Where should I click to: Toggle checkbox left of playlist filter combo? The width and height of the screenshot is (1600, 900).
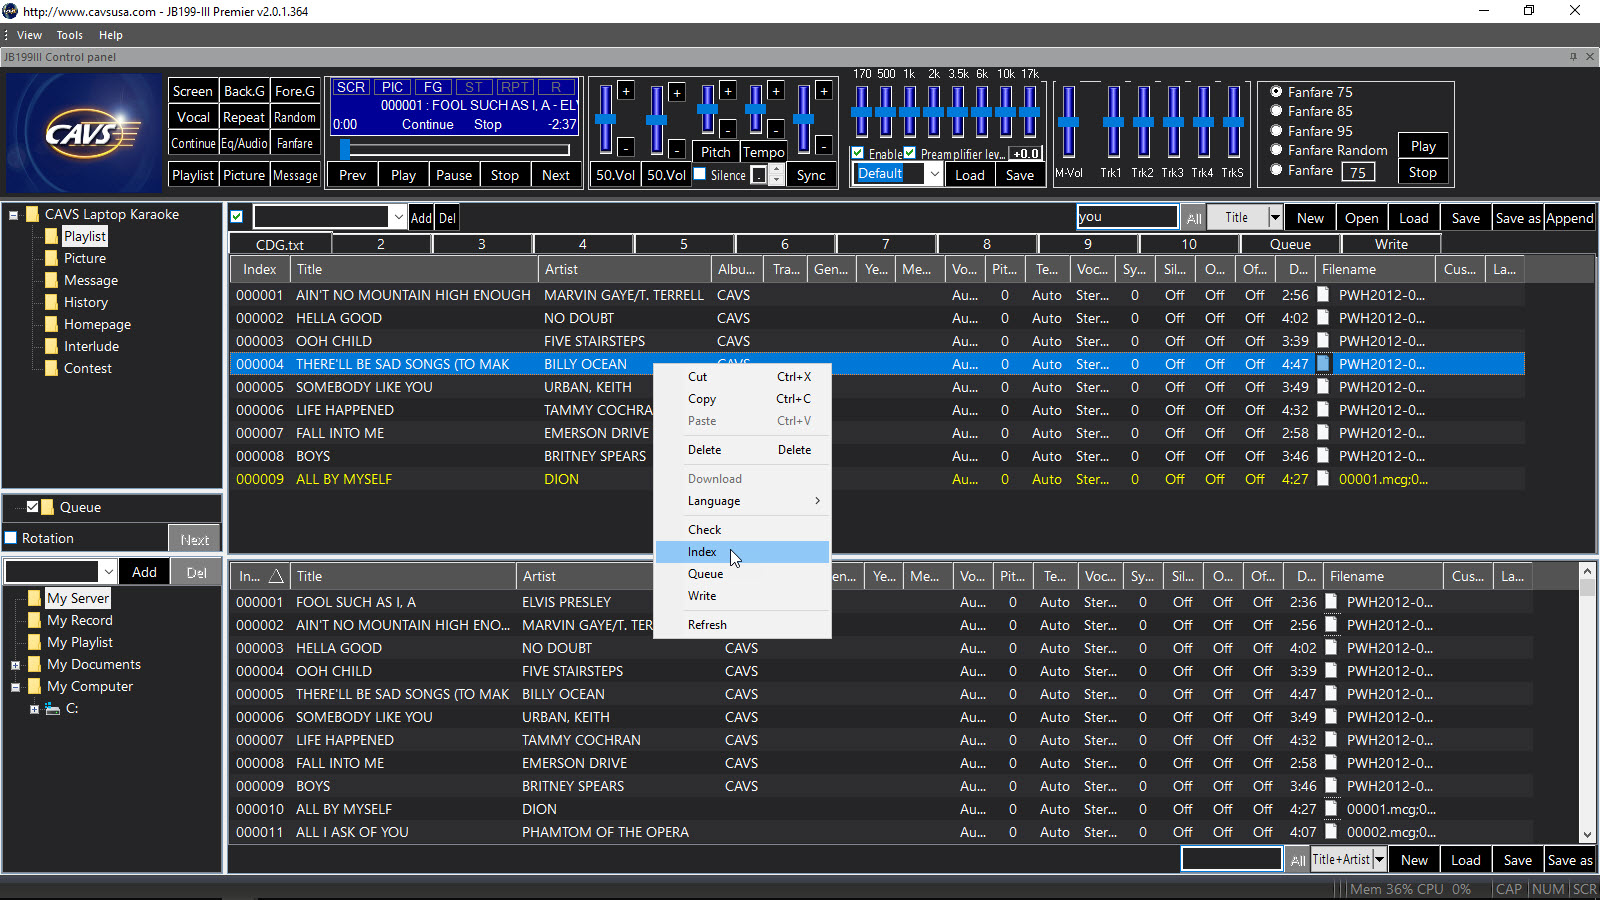click(236, 217)
